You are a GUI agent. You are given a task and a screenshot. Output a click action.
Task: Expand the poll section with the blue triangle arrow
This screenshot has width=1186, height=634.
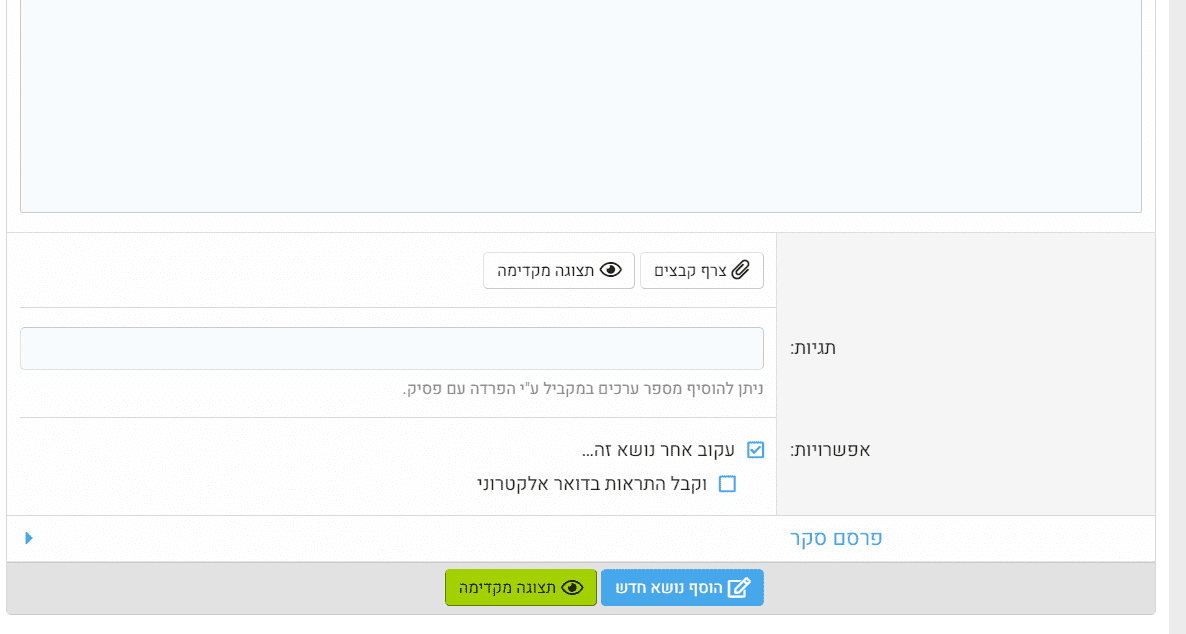point(29,538)
